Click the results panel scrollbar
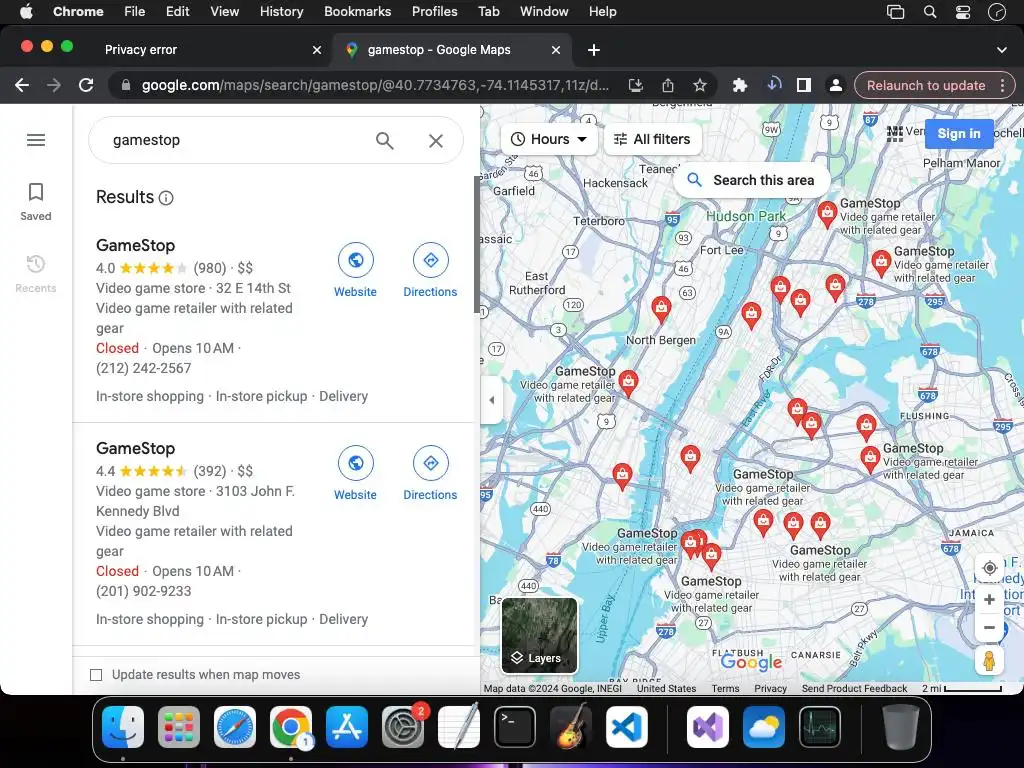This screenshot has width=1024, height=768. pos(477,246)
